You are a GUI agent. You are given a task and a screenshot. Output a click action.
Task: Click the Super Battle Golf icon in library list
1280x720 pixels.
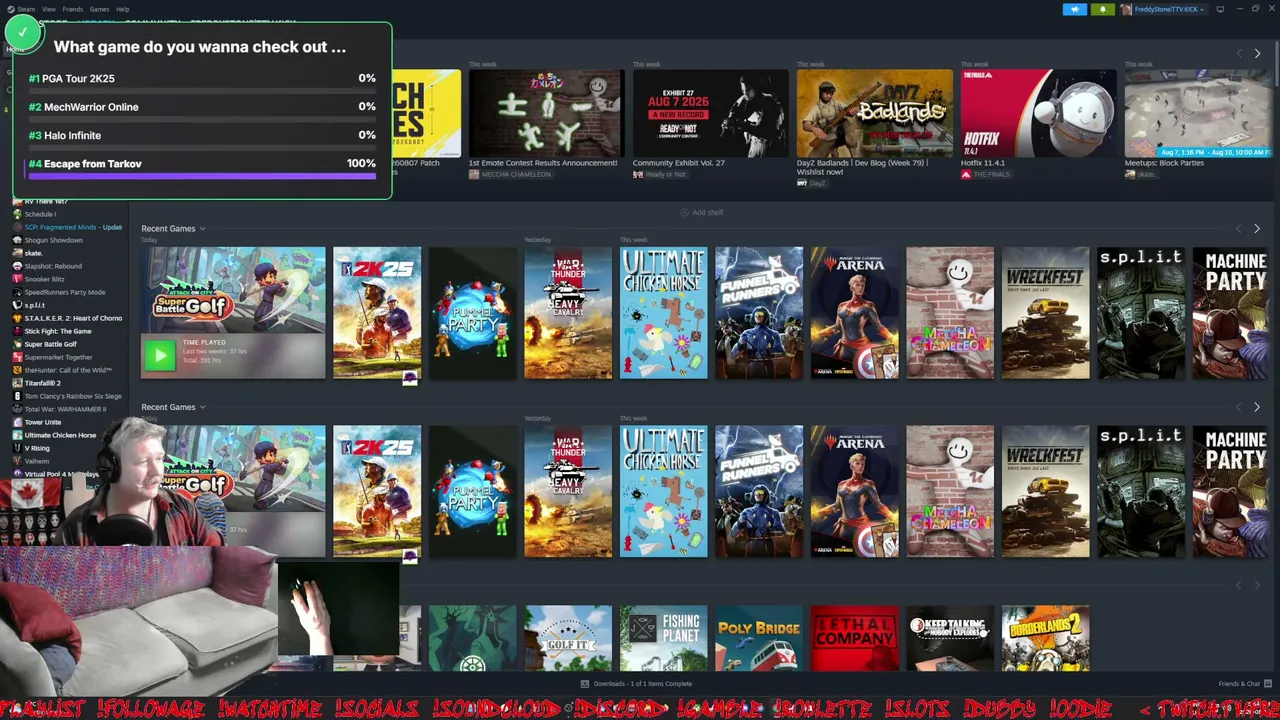pos(17,344)
